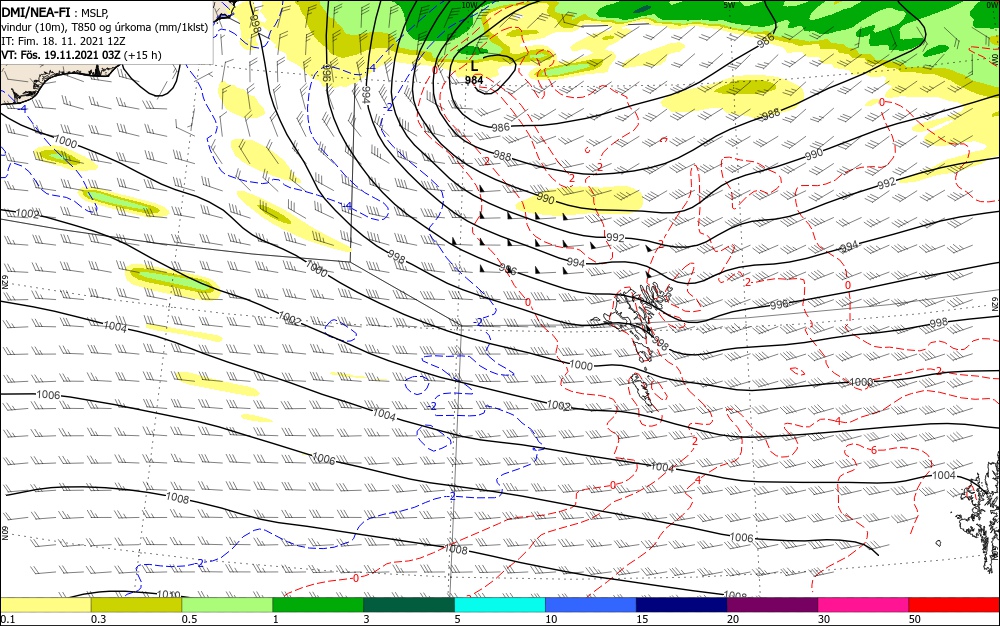This screenshot has width=1000, height=626.
Task: Click the 'IT: Fim. 18. 11. 2021 12Z' line
Action: pyautogui.click(x=63, y=41)
